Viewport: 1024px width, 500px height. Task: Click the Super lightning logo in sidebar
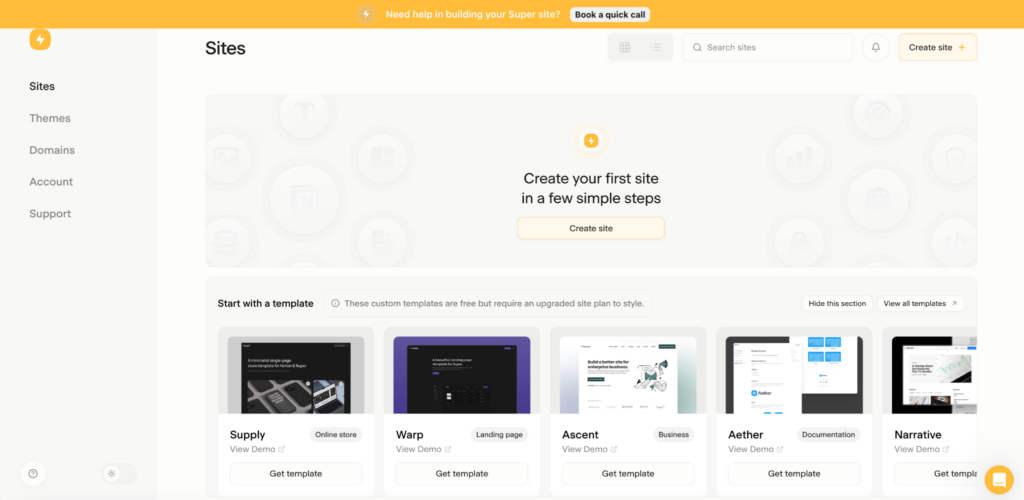pos(40,40)
